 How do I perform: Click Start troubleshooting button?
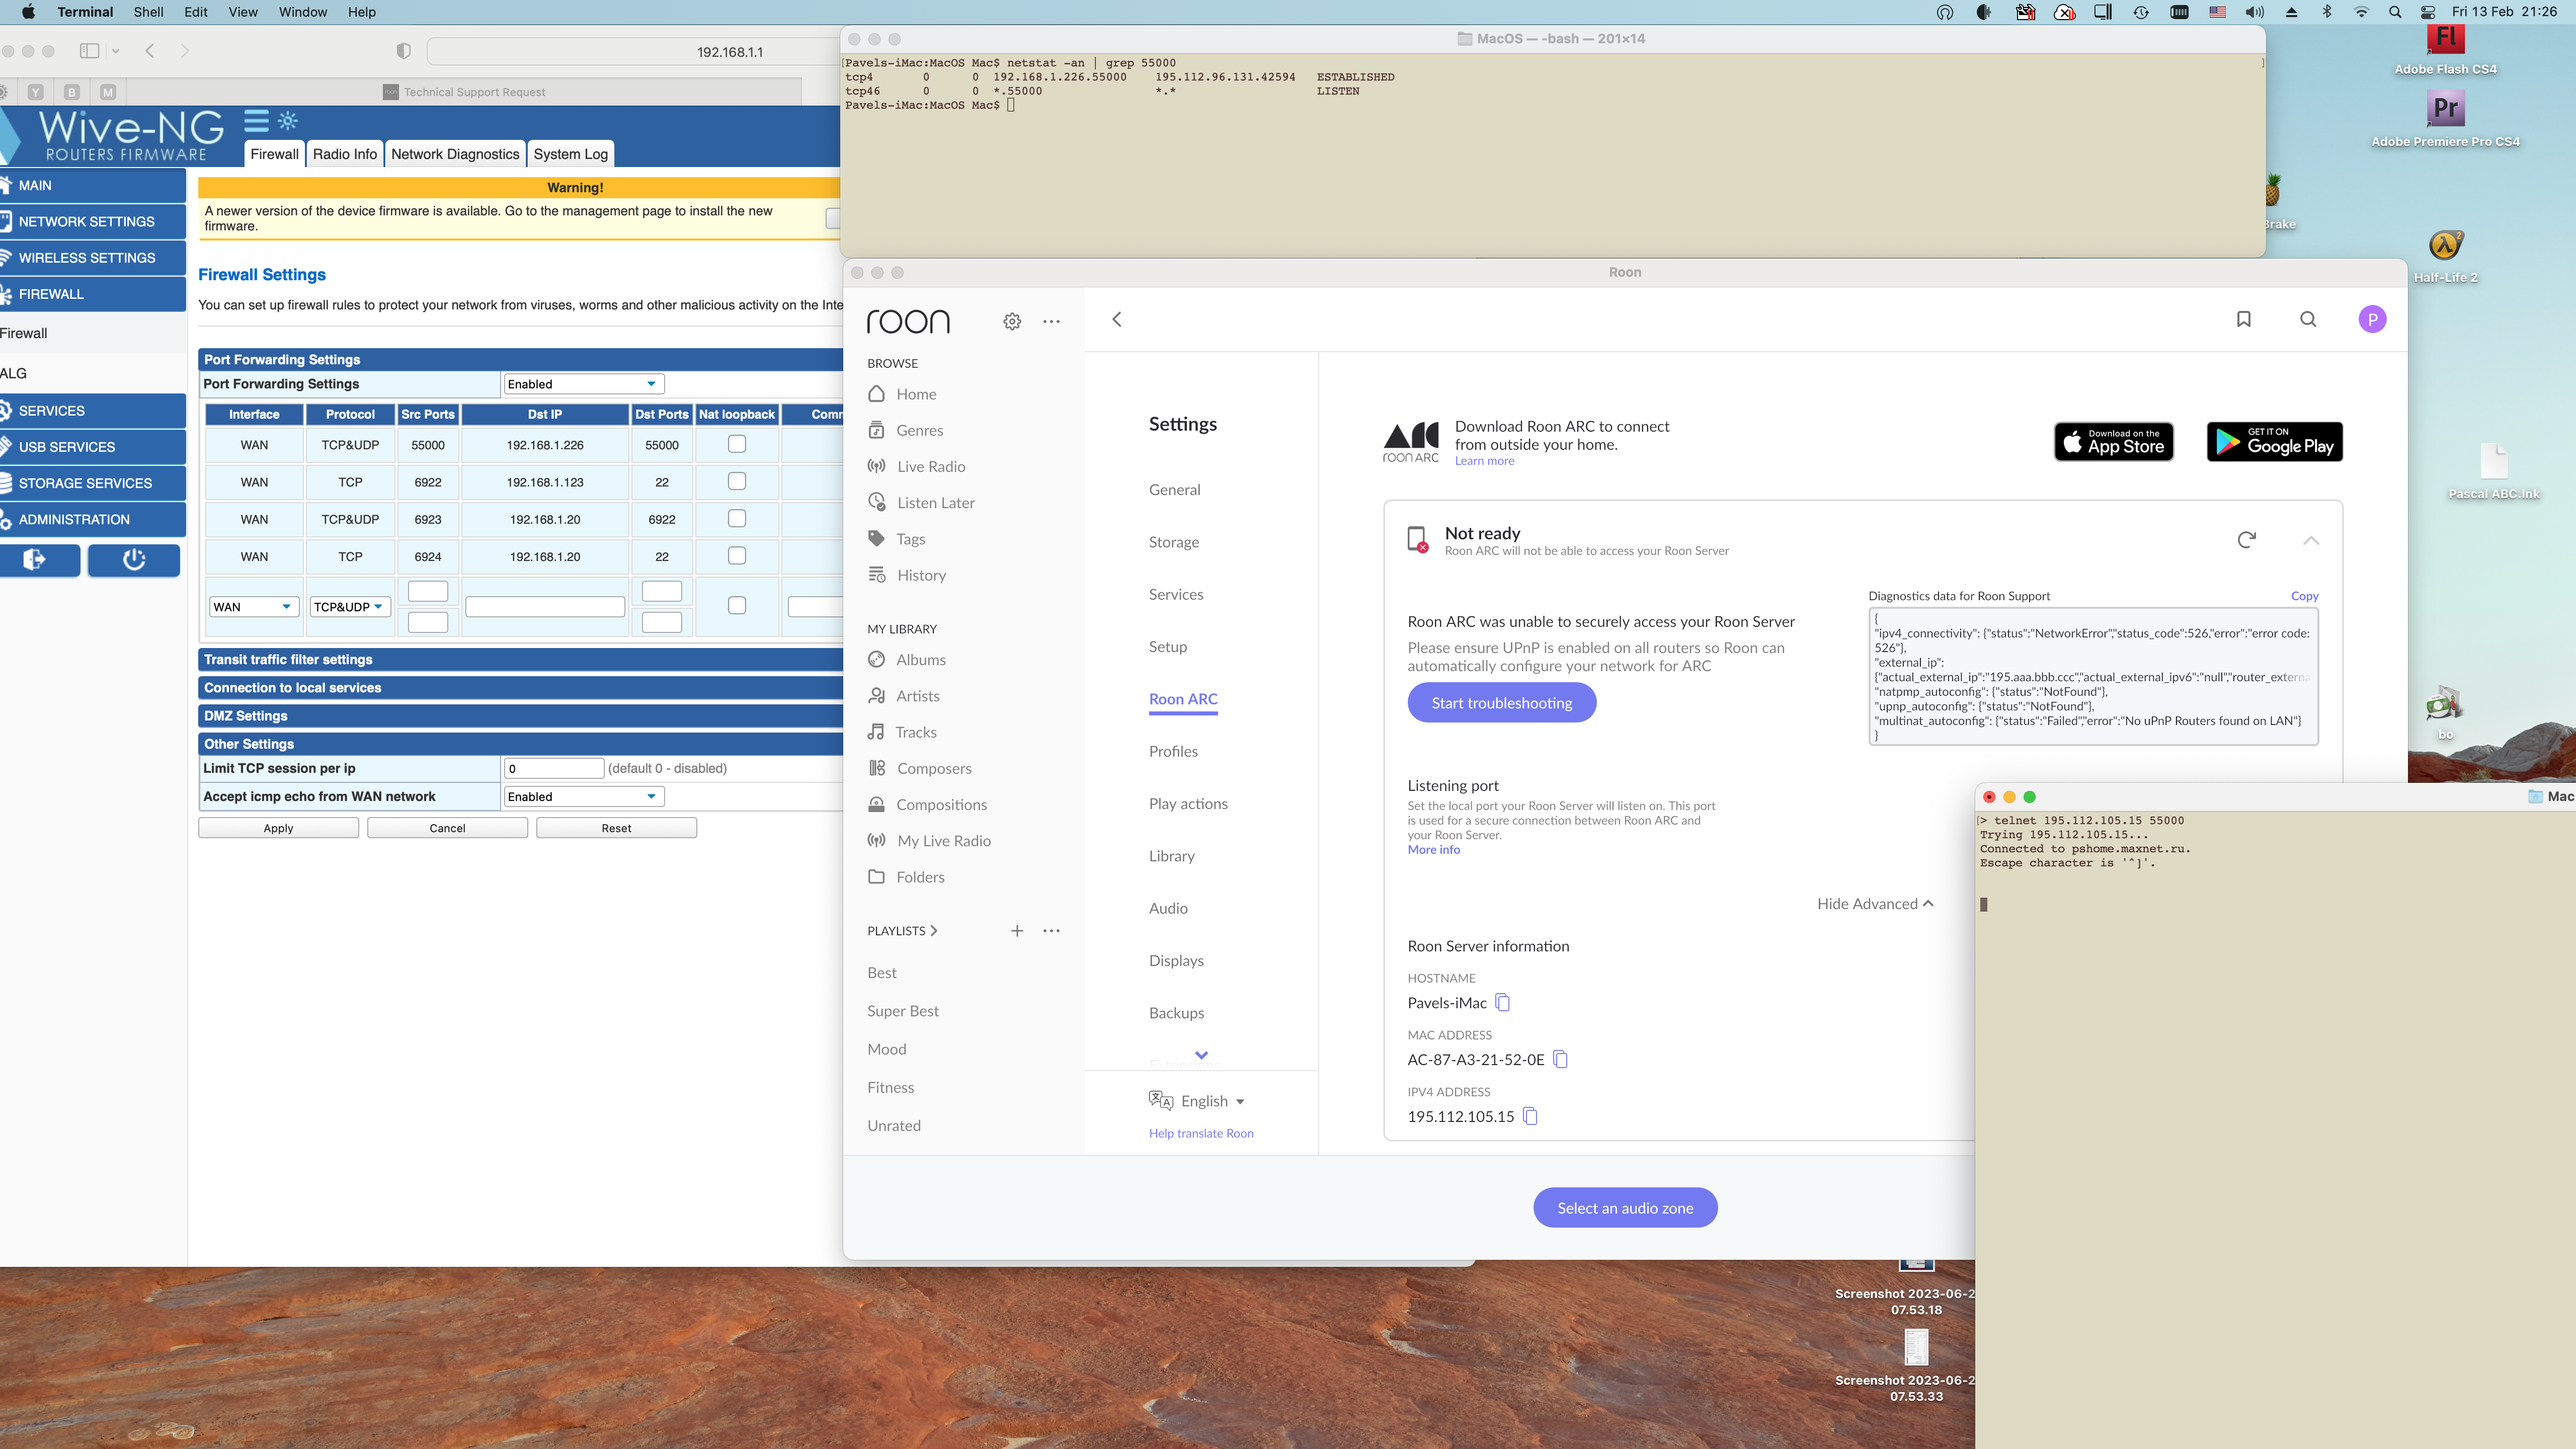pyautogui.click(x=1501, y=703)
